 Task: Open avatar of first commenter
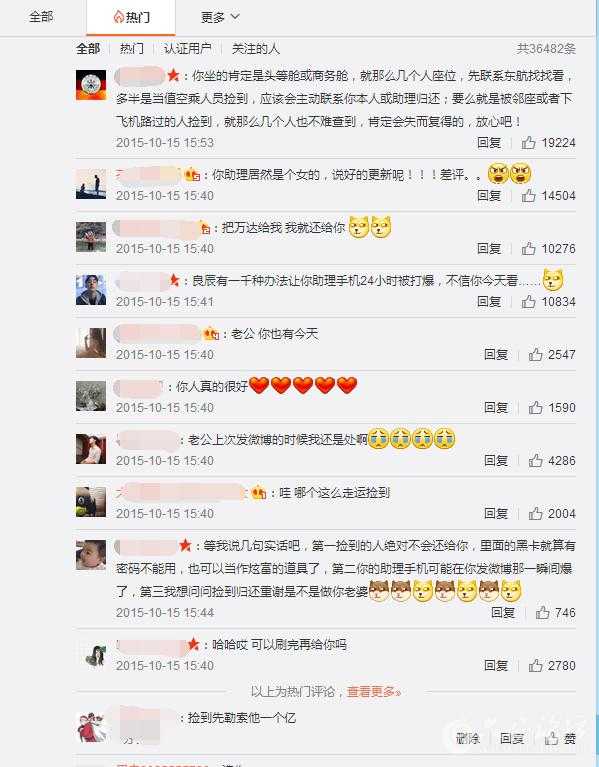click(91, 85)
